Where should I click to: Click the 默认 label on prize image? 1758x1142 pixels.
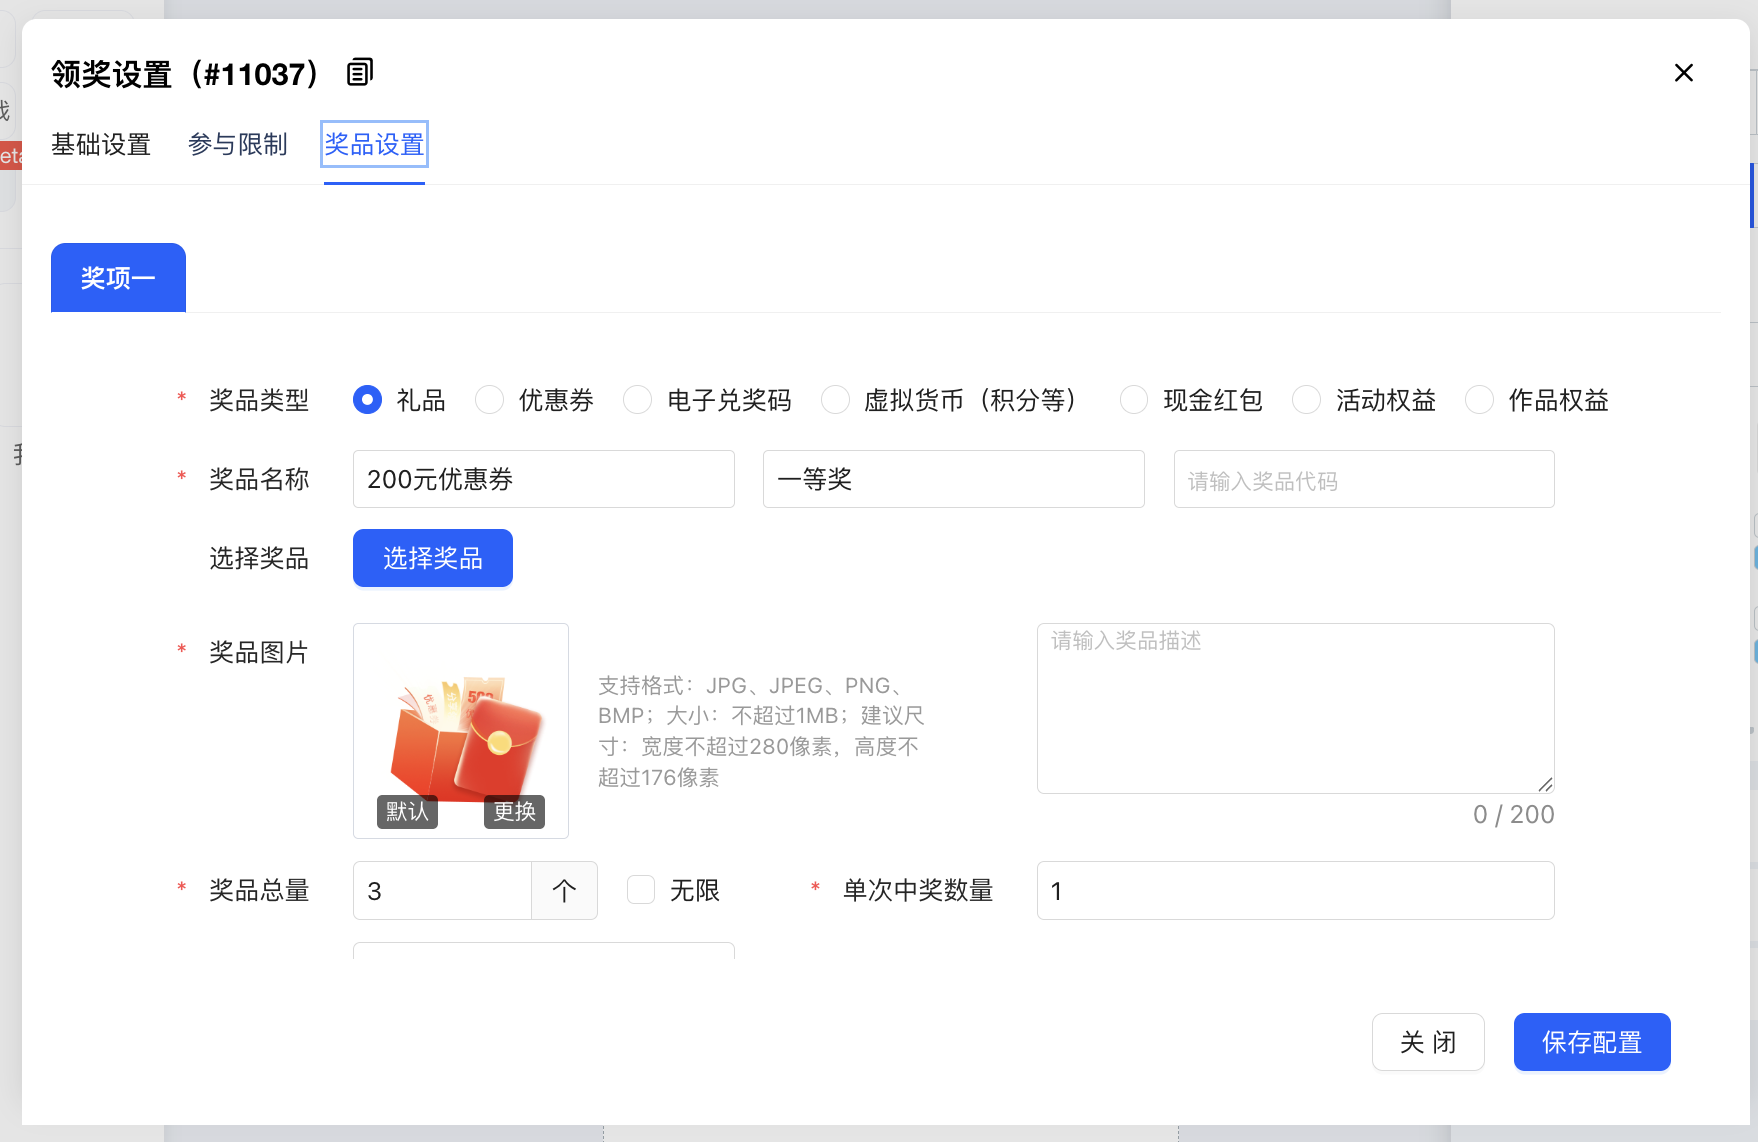407,811
